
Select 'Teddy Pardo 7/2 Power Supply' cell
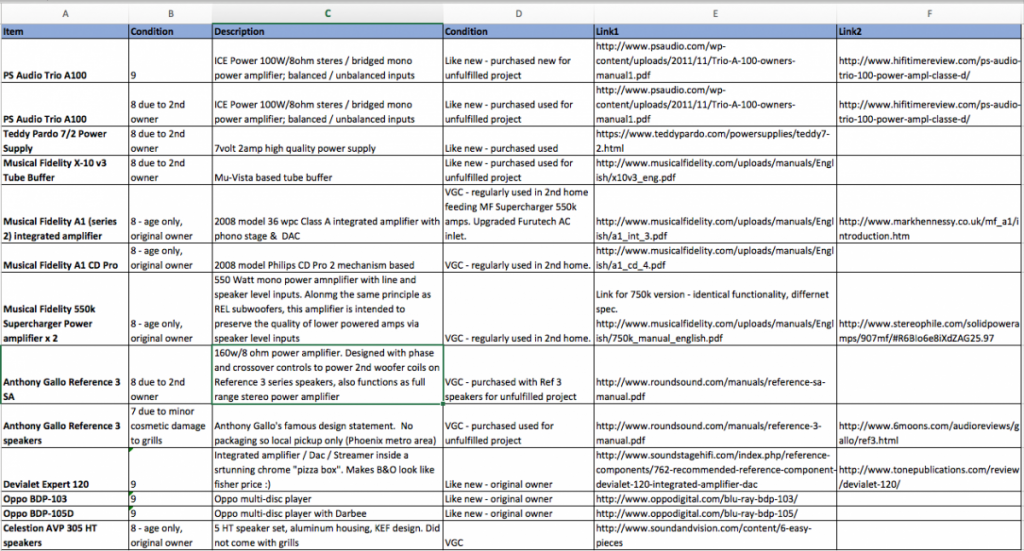pyautogui.click(x=65, y=141)
